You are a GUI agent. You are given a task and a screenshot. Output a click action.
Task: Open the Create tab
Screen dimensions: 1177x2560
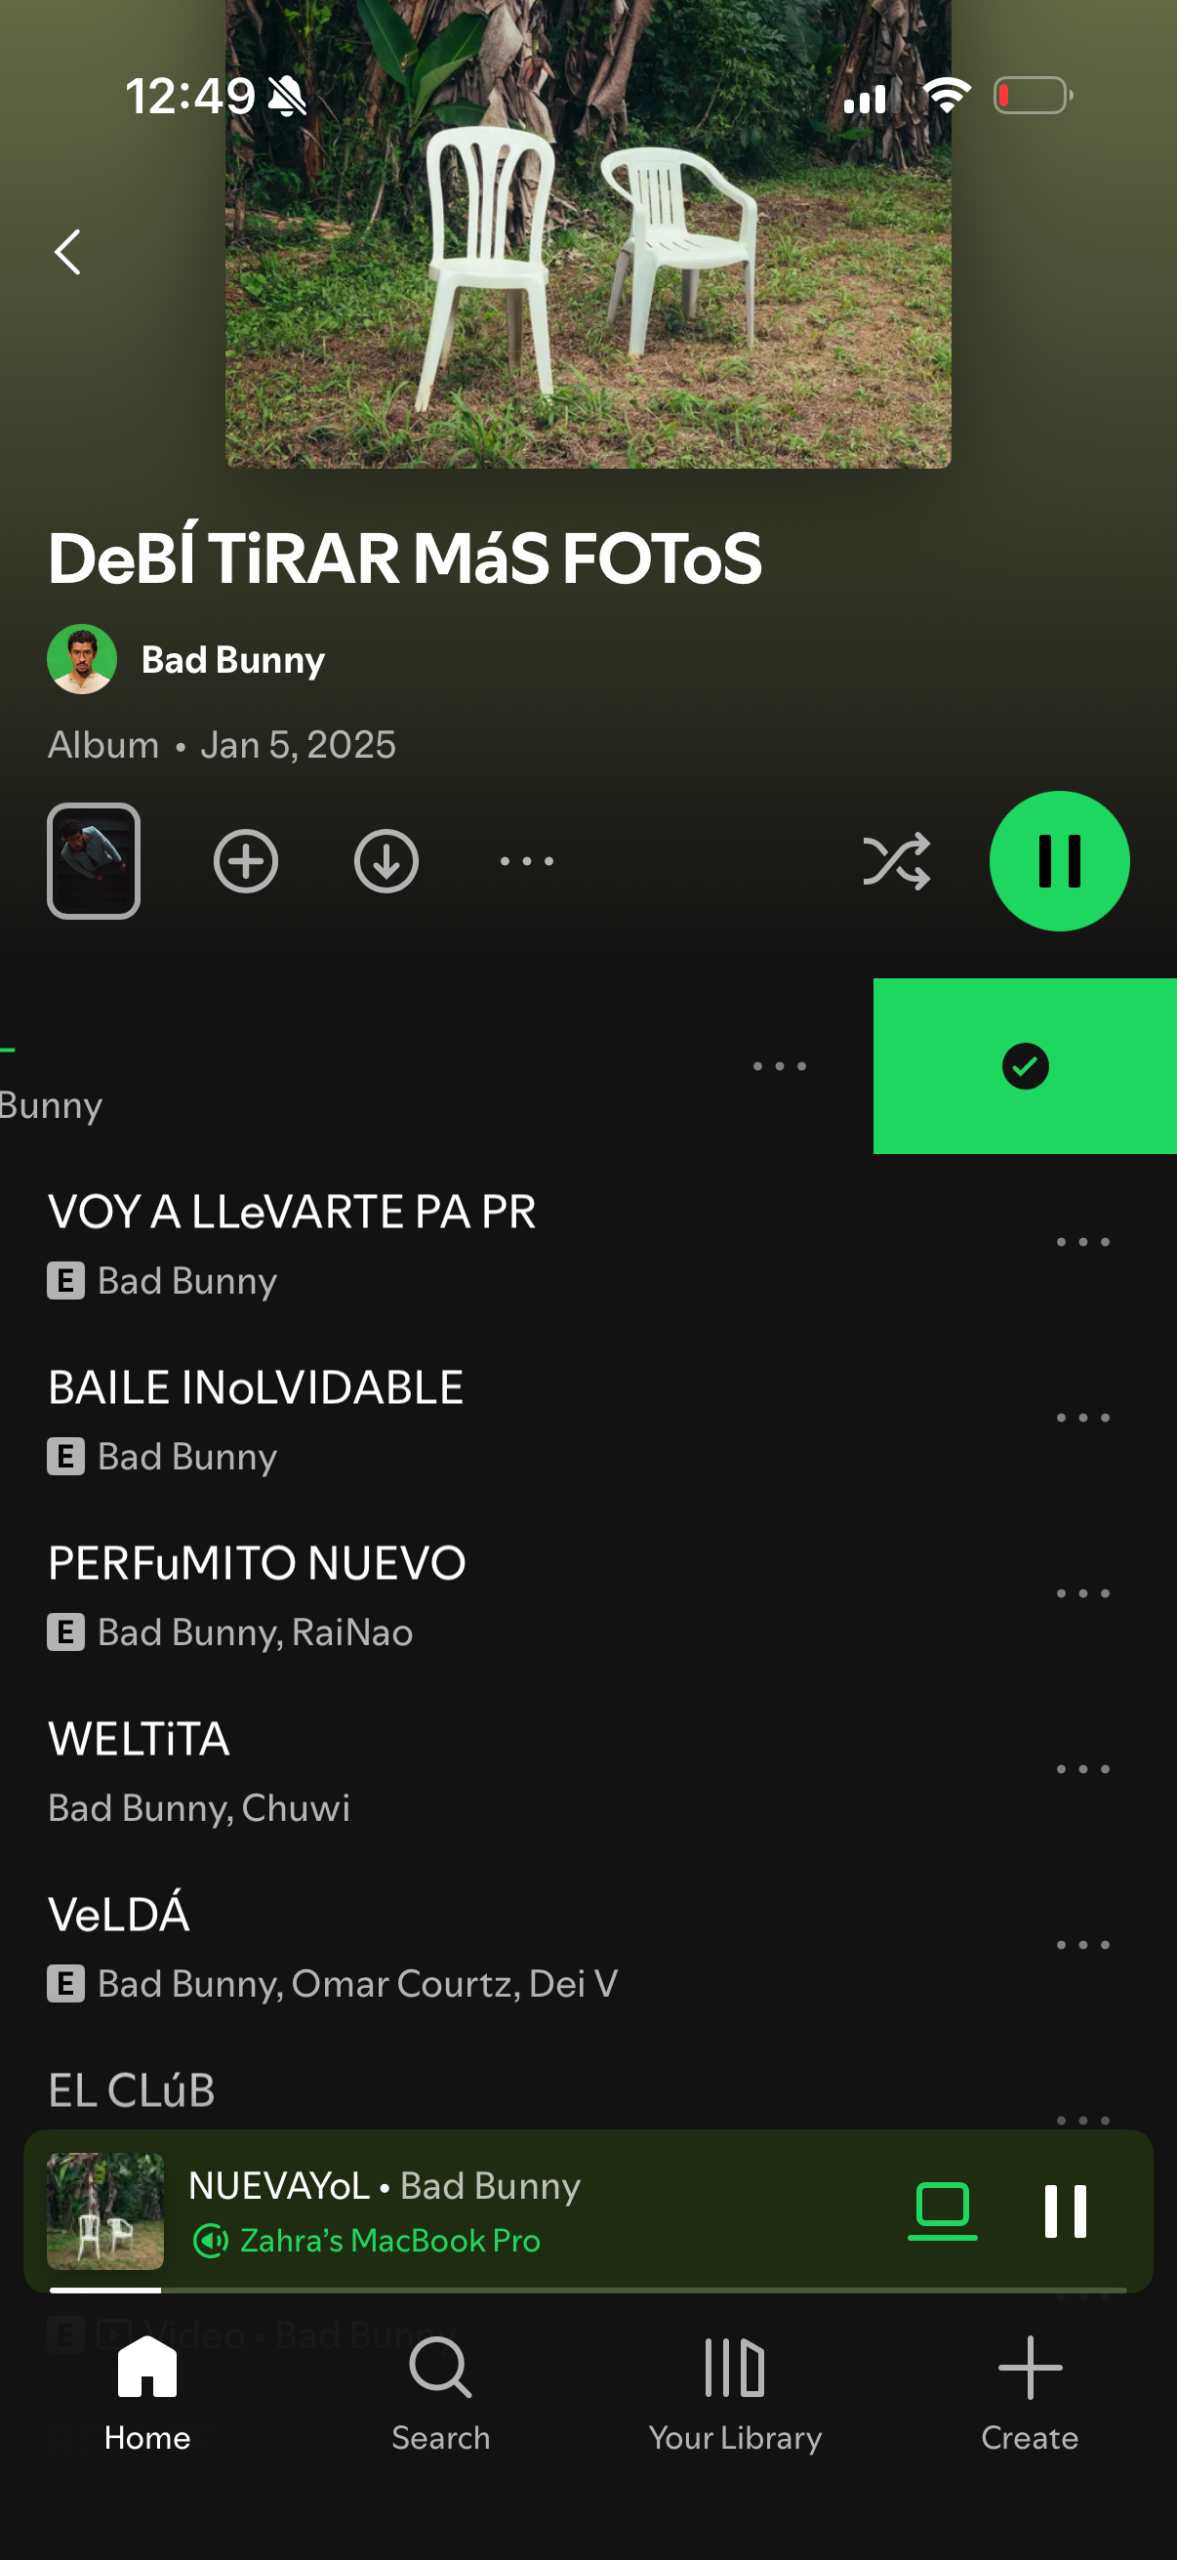(x=1030, y=2395)
